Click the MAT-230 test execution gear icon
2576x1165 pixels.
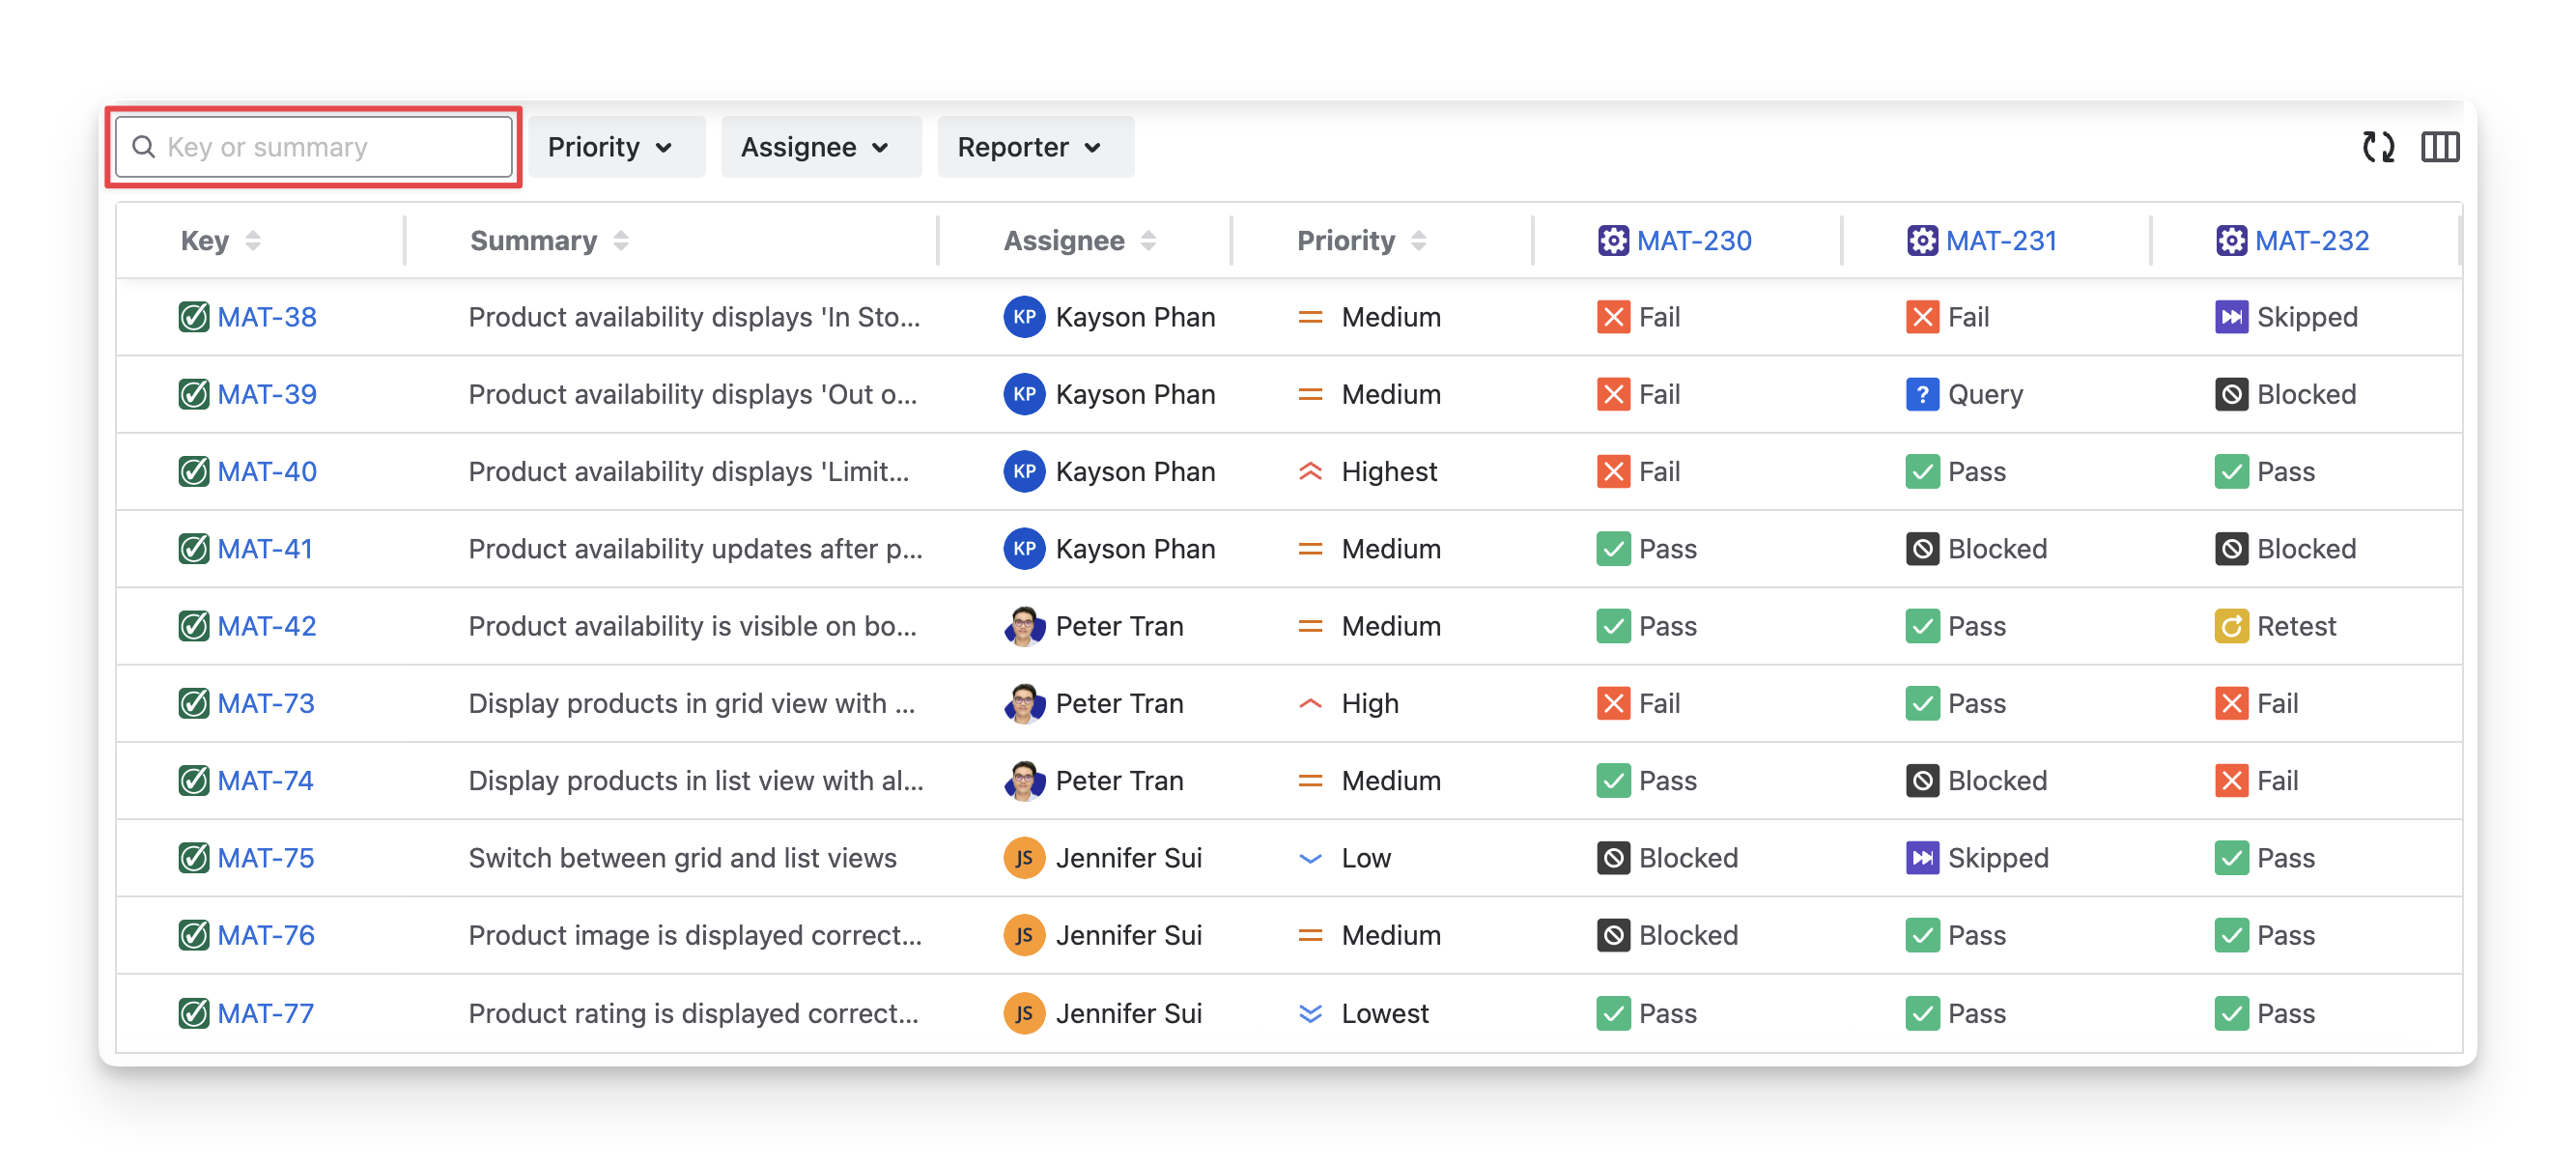pos(1612,241)
